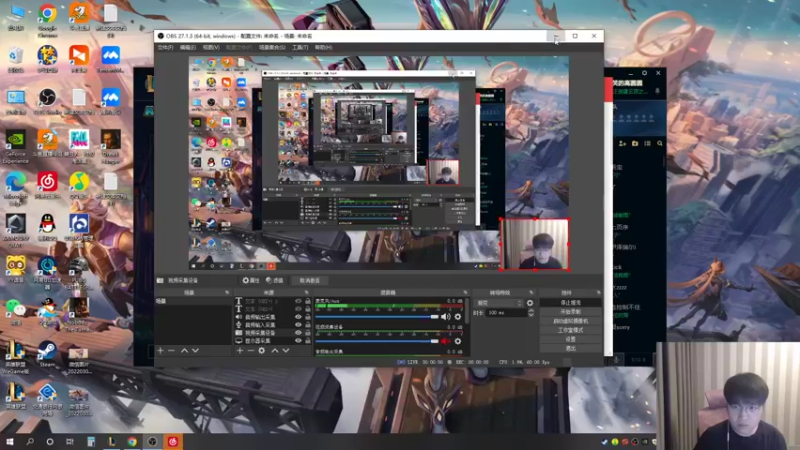This screenshot has height=450, width=800.
Task: Open OBS Studio desktop shortcut
Action: pos(47,101)
